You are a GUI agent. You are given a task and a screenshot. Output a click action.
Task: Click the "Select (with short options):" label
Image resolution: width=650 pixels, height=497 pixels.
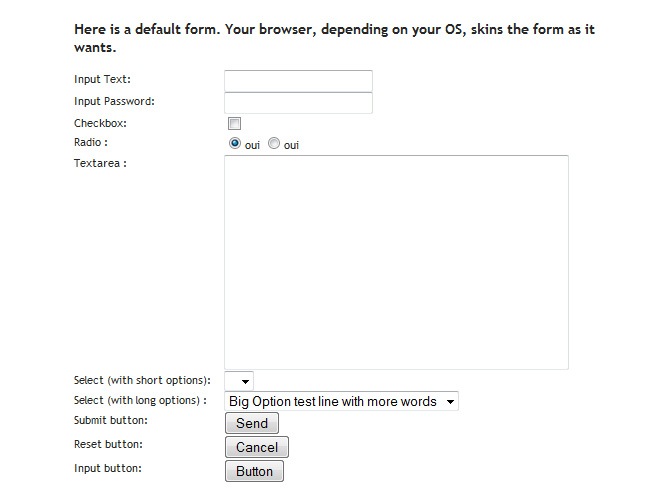142,380
